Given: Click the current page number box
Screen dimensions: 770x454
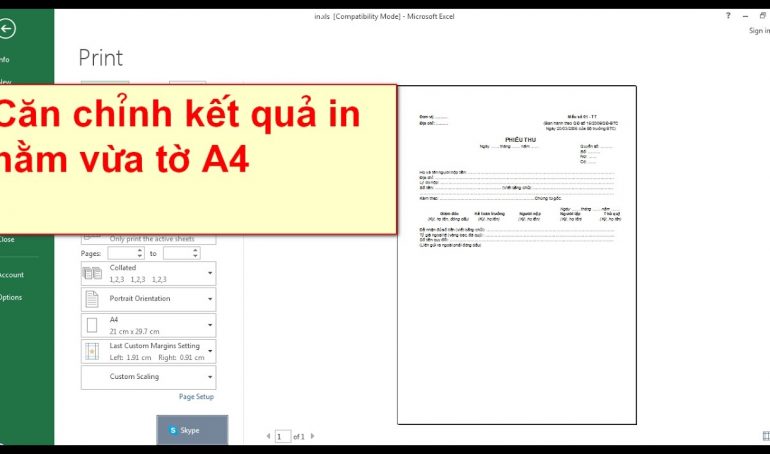Looking at the screenshot, I should pos(283,436).
